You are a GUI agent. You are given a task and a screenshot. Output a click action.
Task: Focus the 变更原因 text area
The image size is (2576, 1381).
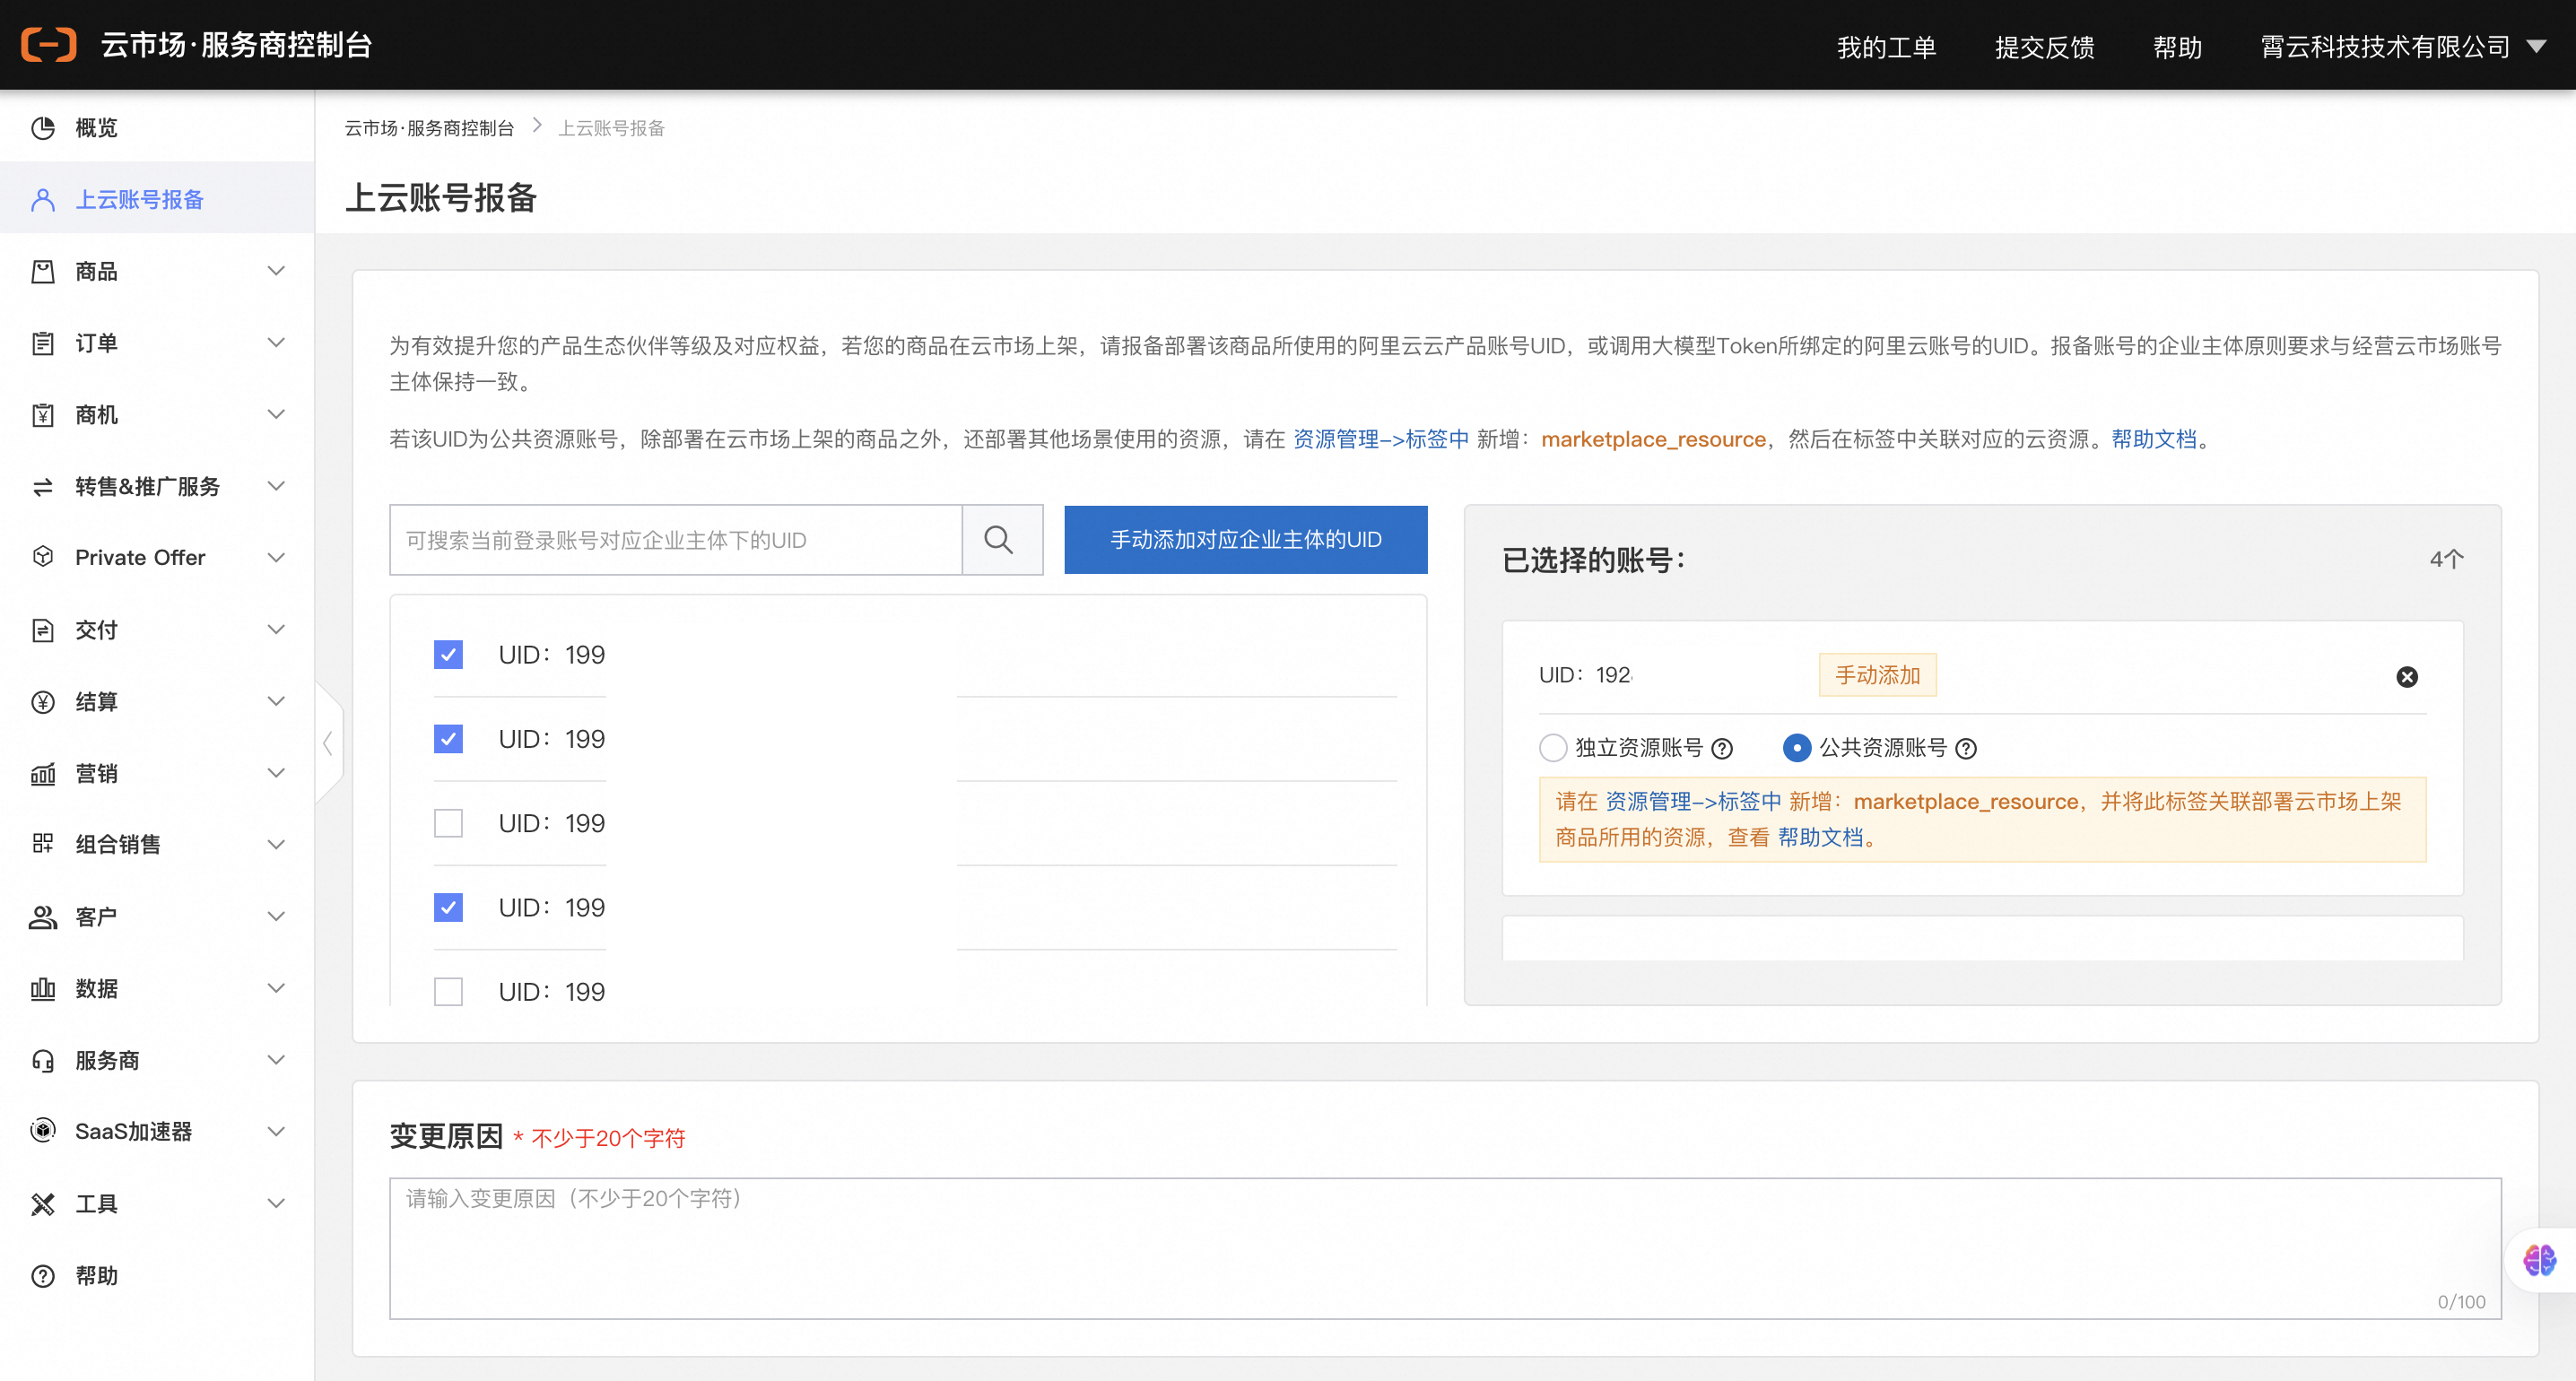[x=1445, y=1248]
